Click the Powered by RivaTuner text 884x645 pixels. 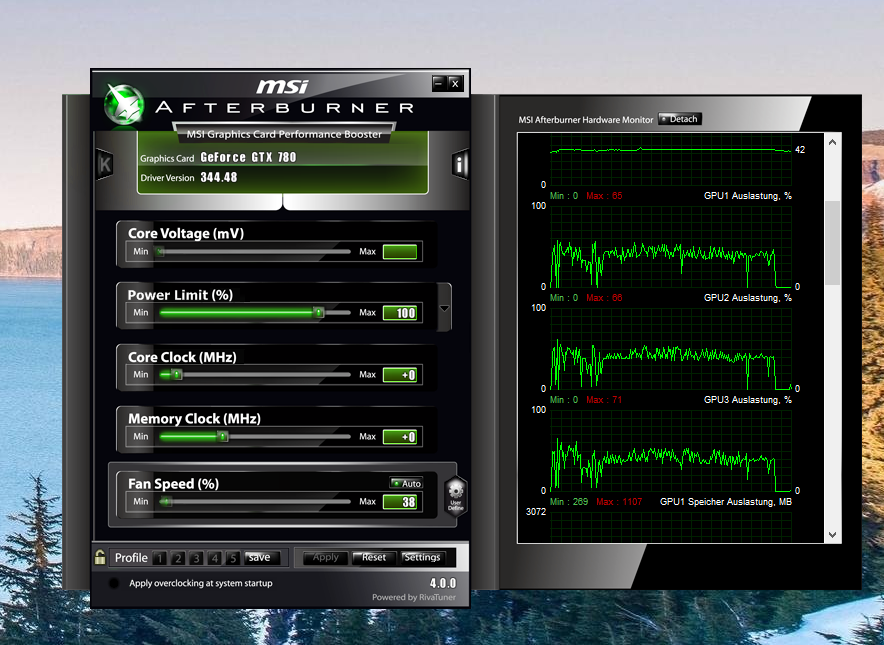pyautogui.click(x=414, y=597)
